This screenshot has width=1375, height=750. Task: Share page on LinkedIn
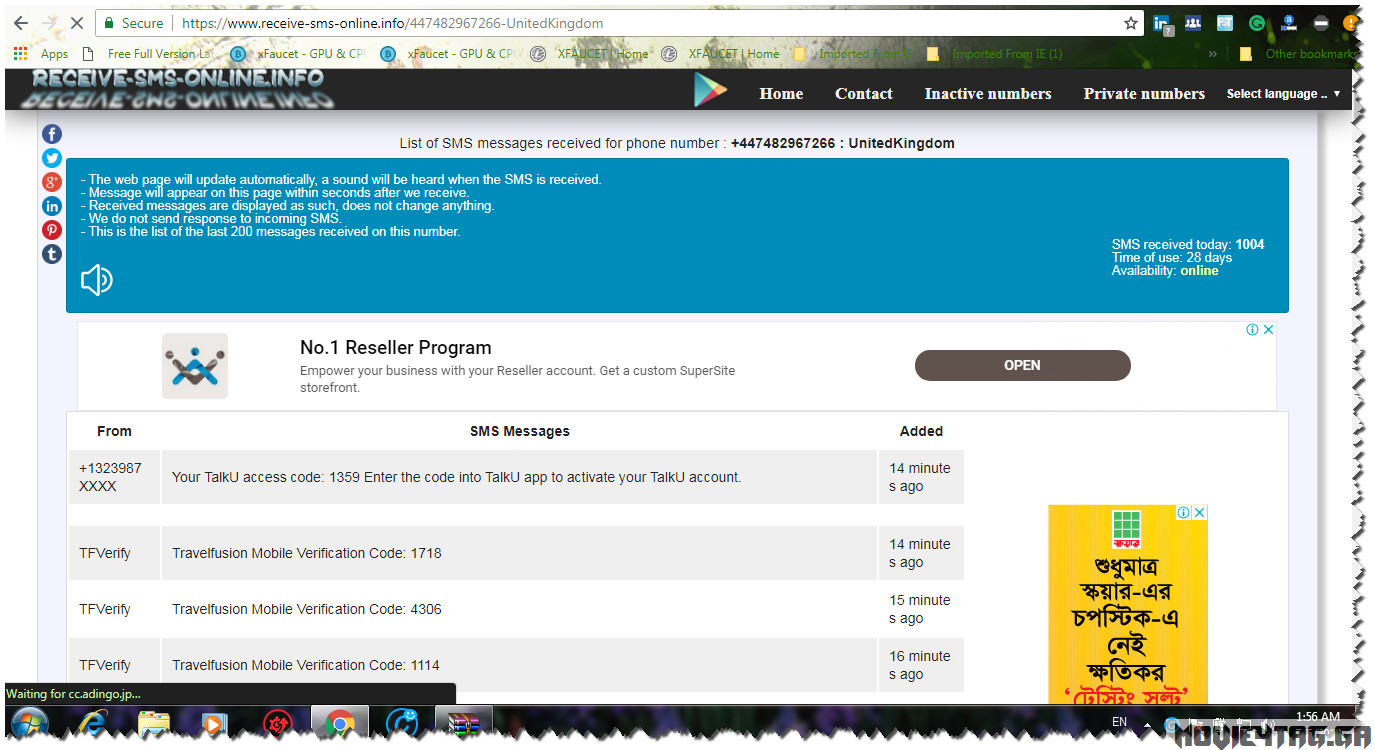(52, 206)
